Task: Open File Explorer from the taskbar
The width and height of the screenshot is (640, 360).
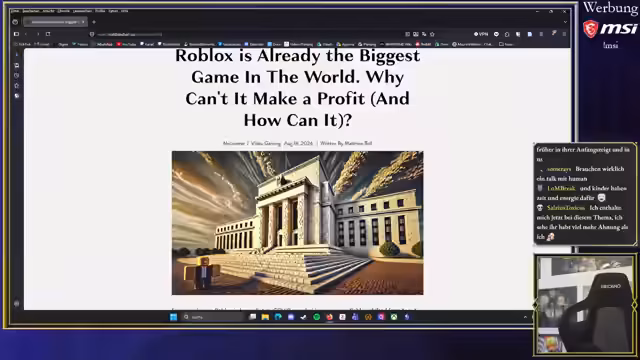Action: pyautogui.click(x=265, y=317)
